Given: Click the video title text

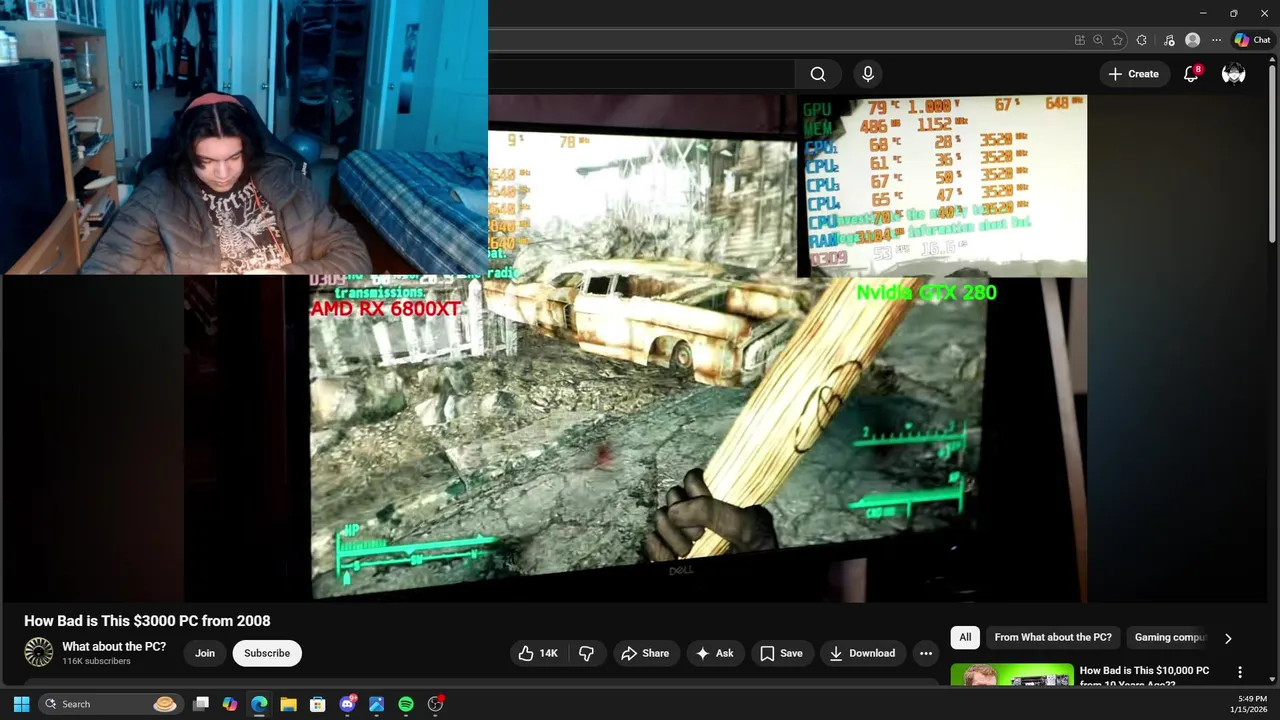Looking at the screenshot, I should pyautogui.click(x=147, y=621).
